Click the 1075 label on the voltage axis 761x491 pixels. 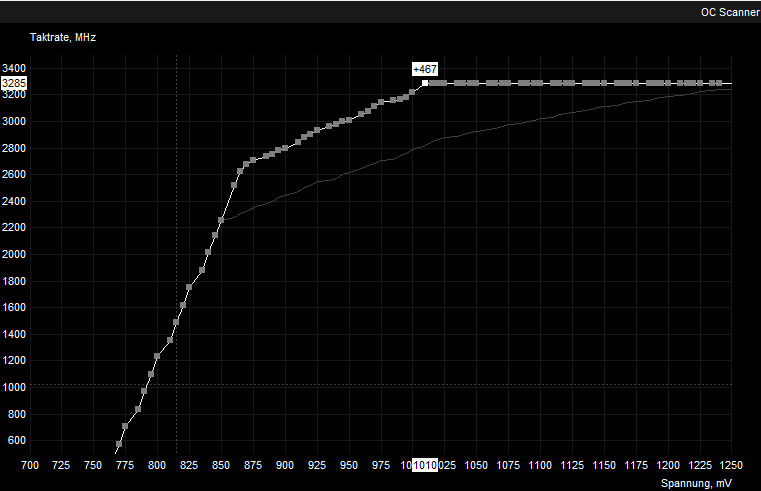(508, 465)
